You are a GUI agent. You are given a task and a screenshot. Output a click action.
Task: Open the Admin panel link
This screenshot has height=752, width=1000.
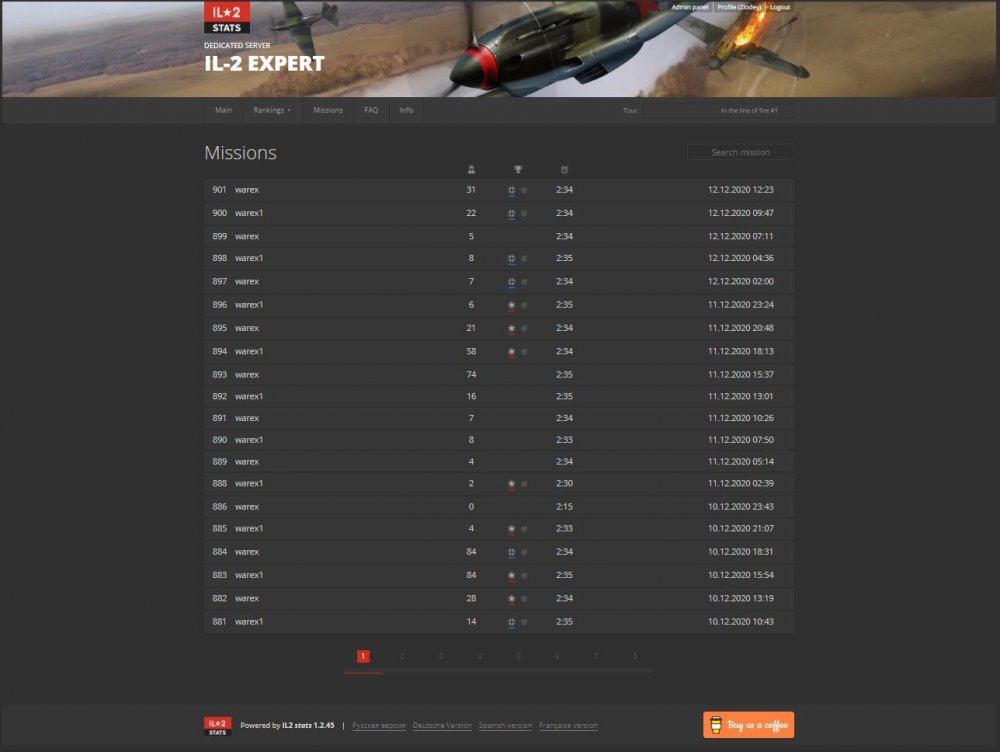click(689, 7)
